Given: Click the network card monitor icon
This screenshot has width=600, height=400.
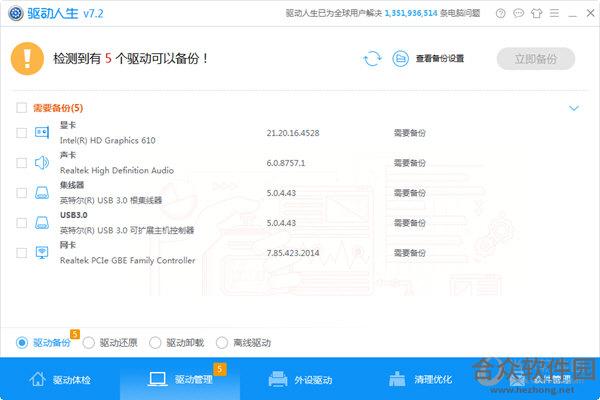Looking at the screenshot, I should point(42,253).
